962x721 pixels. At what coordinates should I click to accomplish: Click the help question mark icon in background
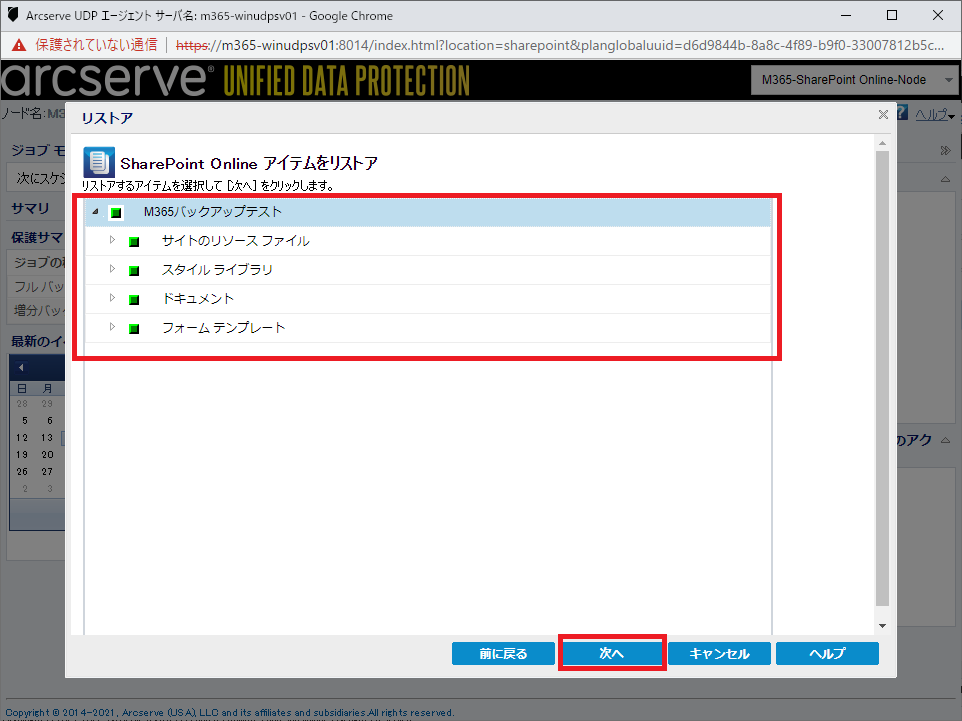point(902,112)
